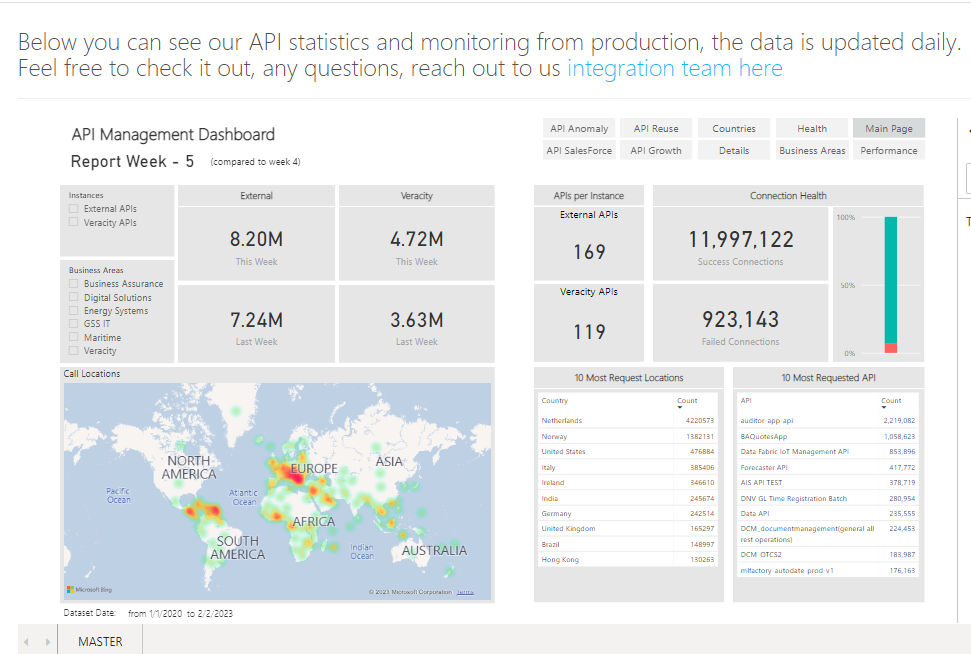Click the Europe heat spot on map
This screenshot has height=654, width=971.
pyautogui.click(x=295, y=477)
